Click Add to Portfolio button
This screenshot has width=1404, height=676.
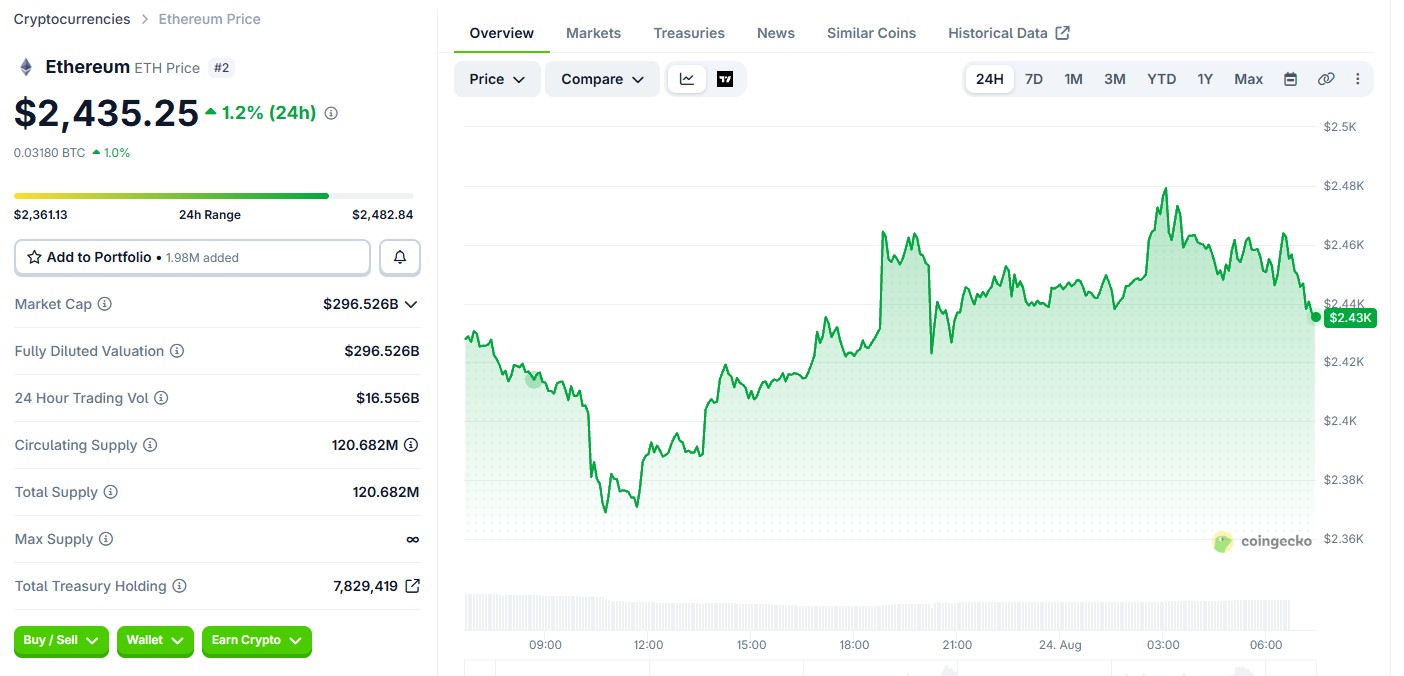click(x=192, y=257)
